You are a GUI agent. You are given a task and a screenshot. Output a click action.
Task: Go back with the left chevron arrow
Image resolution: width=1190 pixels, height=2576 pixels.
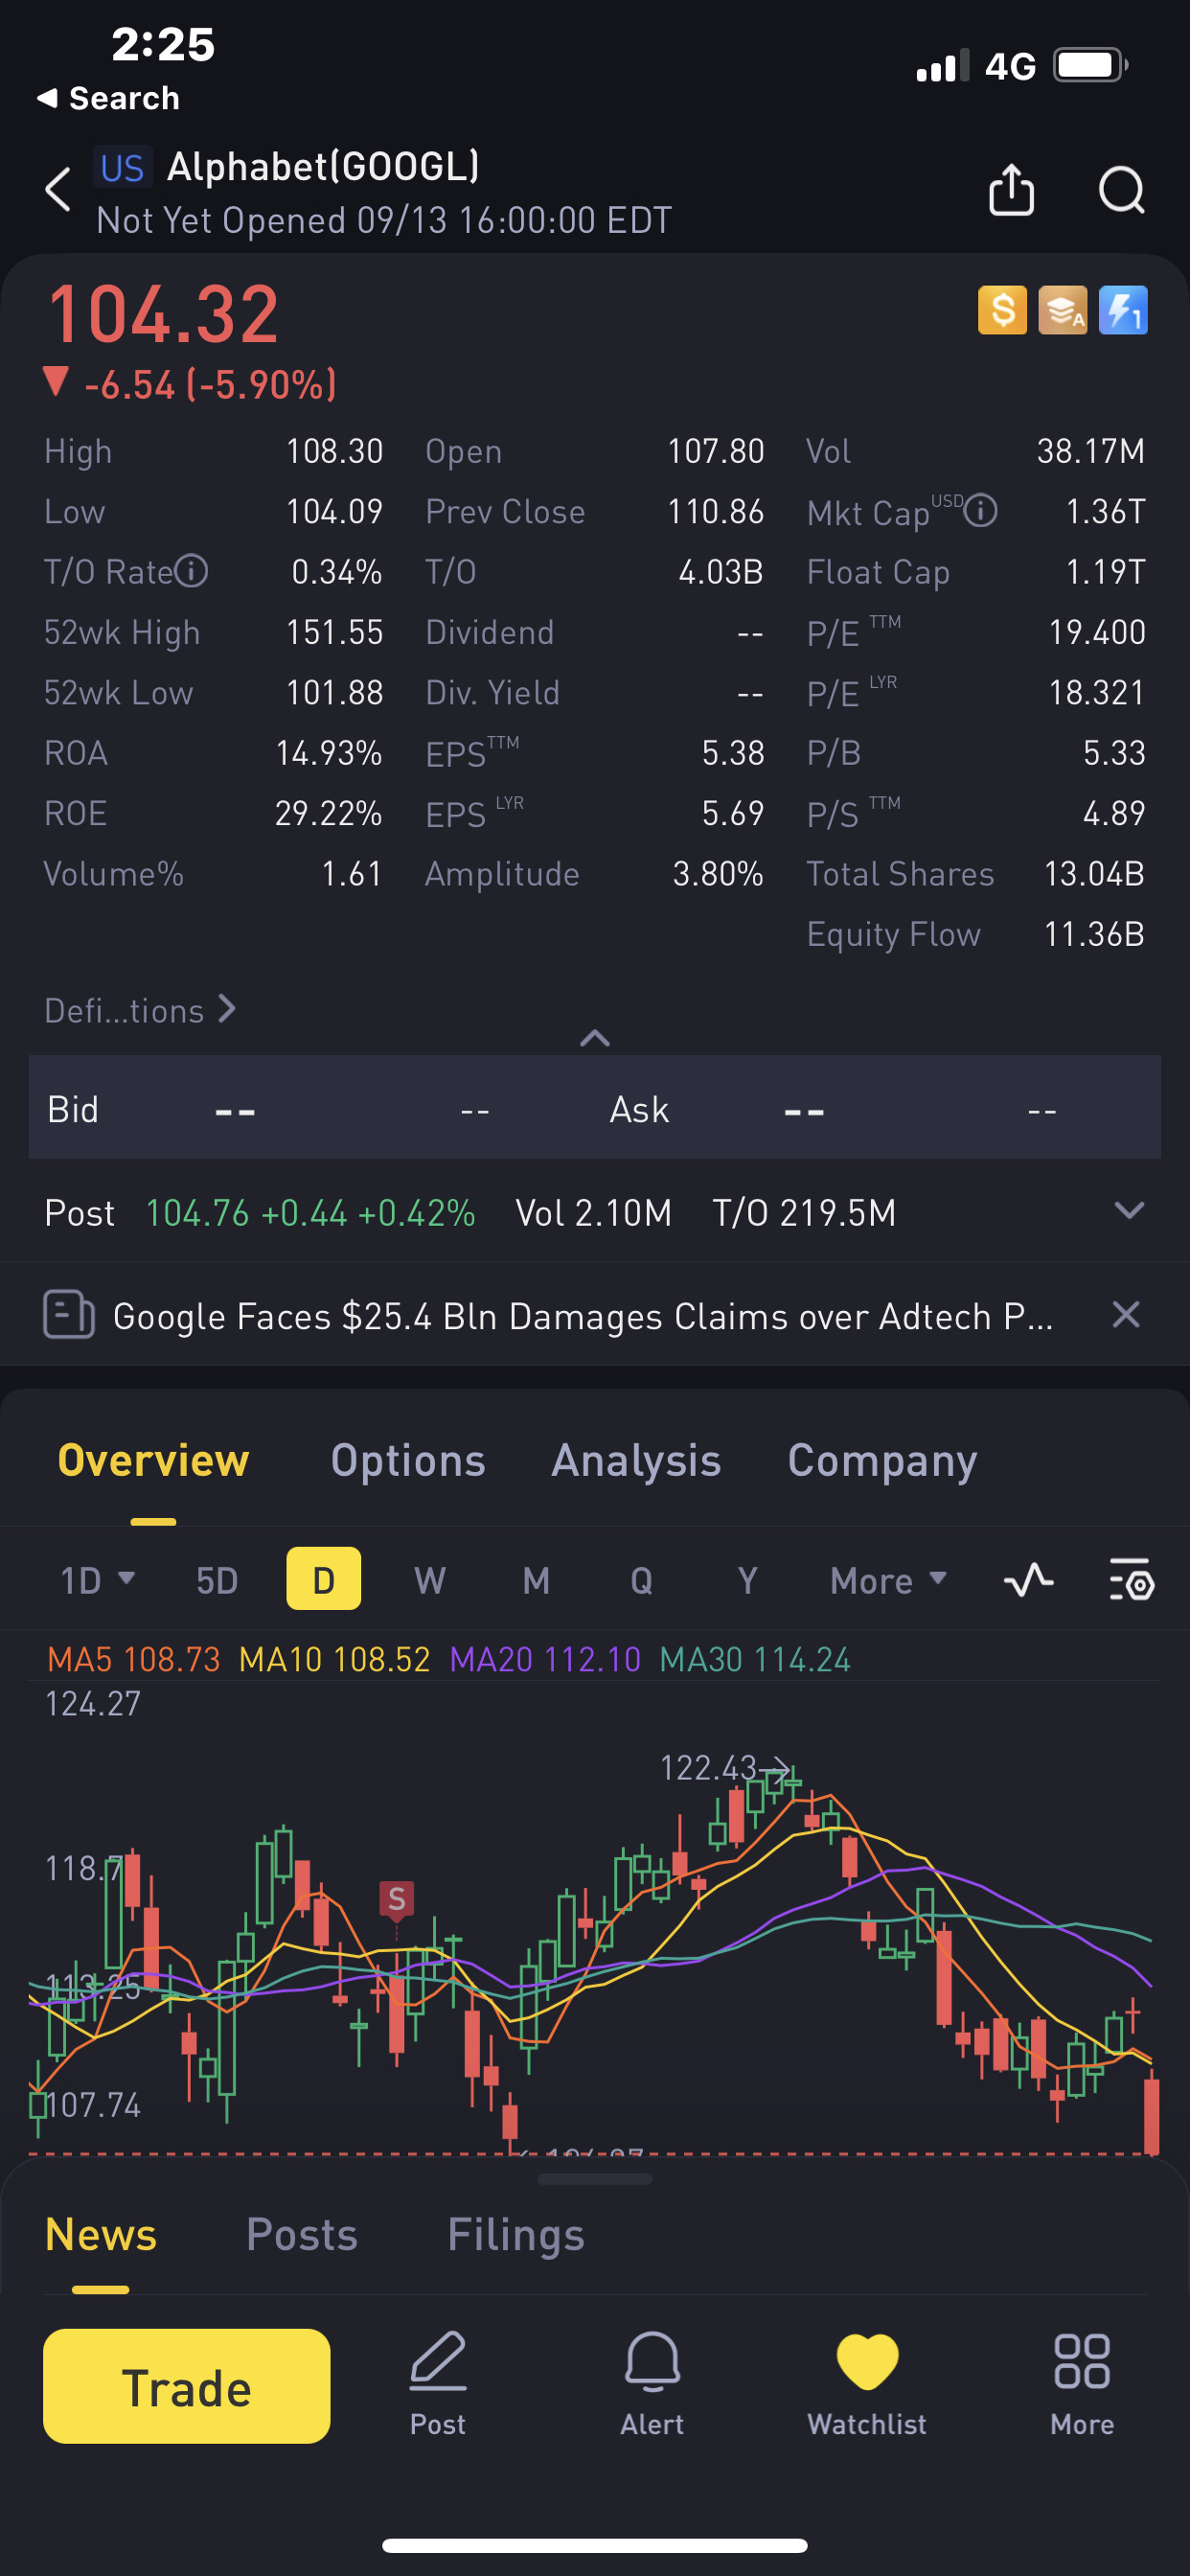coord(58,189)
